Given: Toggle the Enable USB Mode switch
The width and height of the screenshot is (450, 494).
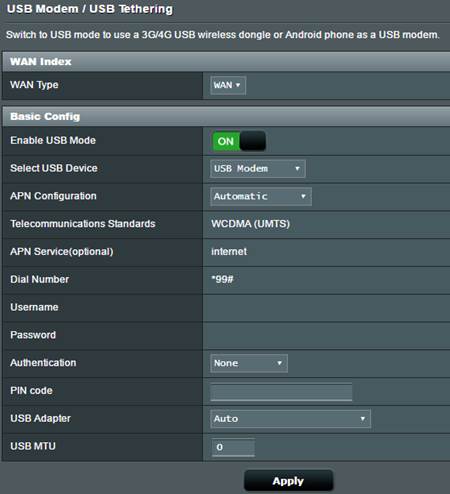Looking at the screenshot, I should [239, 141].
